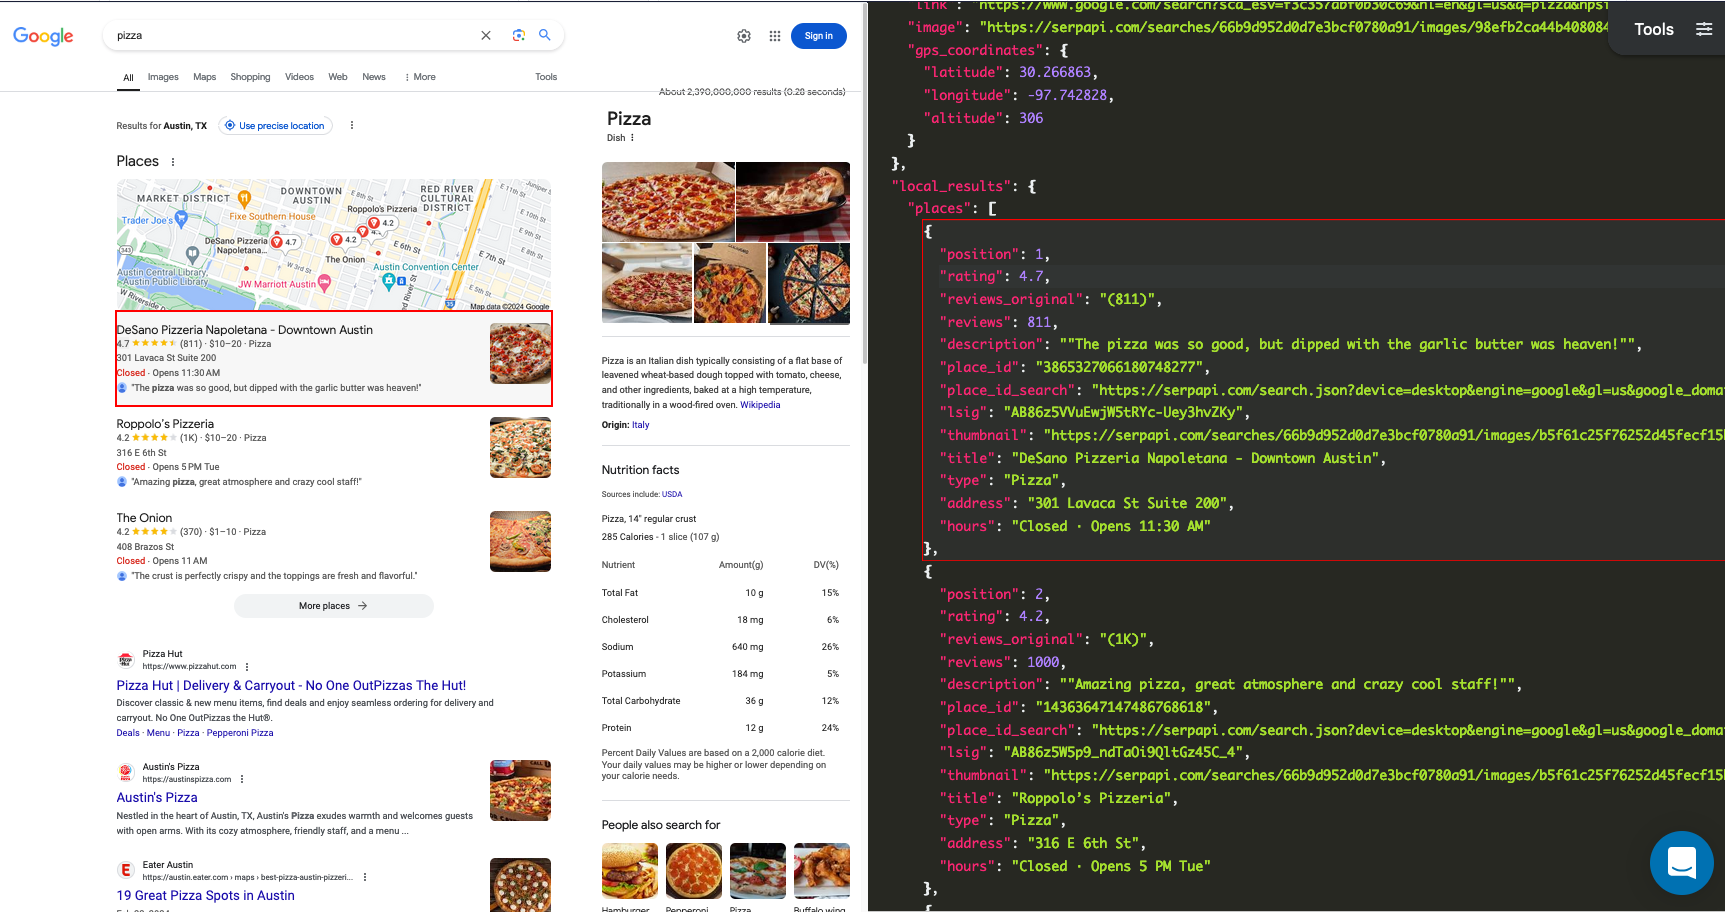Open the Austin's Pizza result title
The image size is (1725, 912).
pyautogui.click(x=157, y=798)
